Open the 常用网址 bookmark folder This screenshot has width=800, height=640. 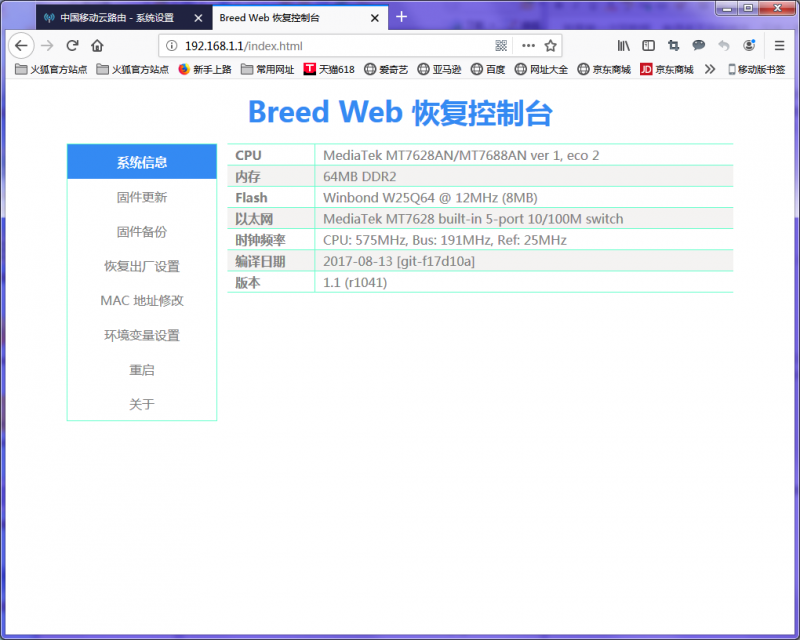(267, 69)
